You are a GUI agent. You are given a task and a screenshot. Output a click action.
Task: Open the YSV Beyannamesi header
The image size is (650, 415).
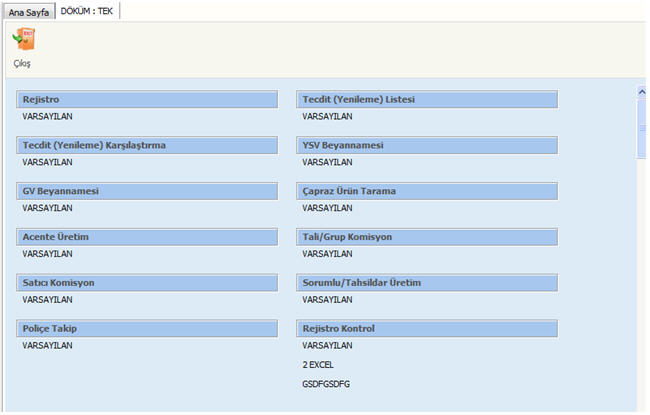coord(427,145)
